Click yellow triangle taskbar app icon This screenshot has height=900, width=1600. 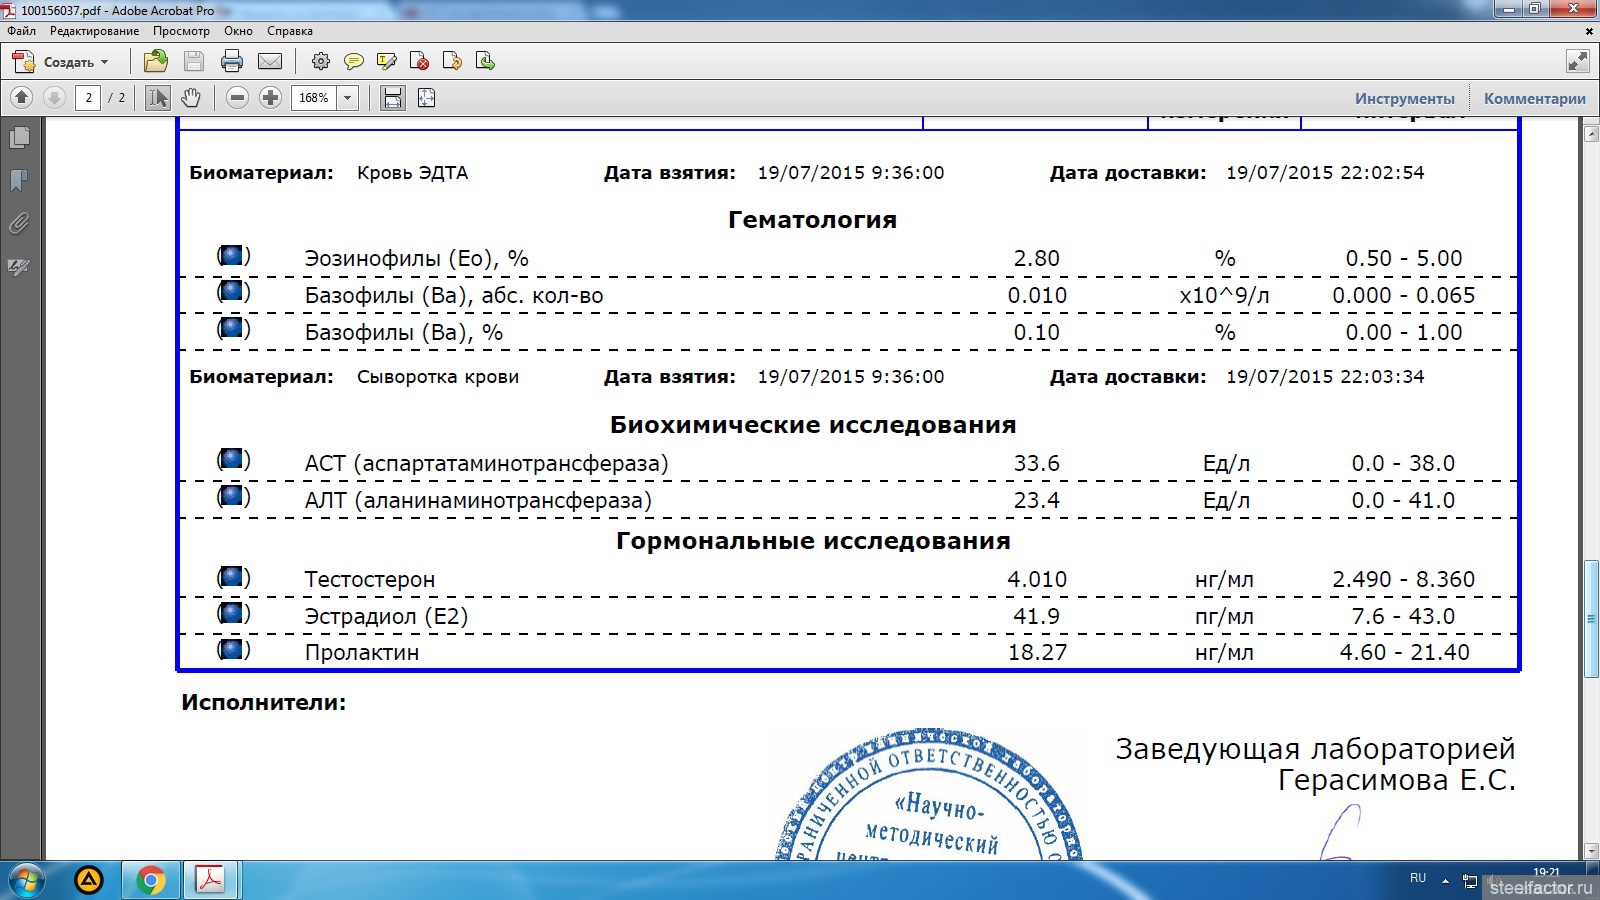click(89, 881)
